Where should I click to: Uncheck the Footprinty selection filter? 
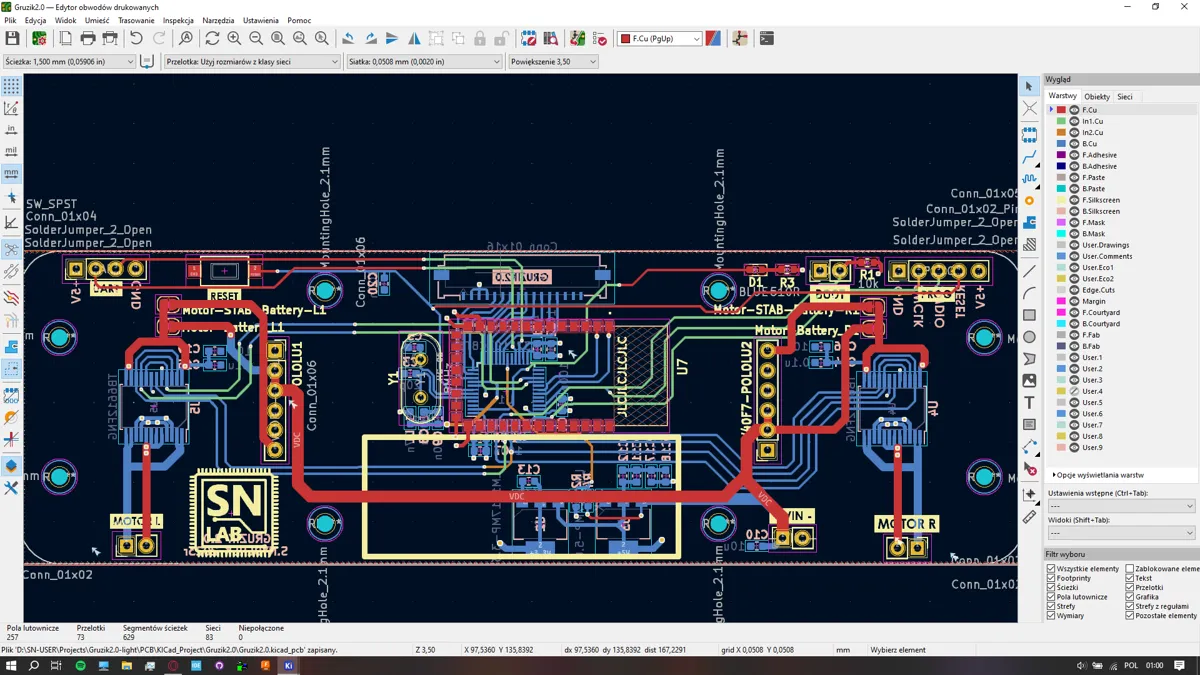pyautogui.click(x=1052, y=578)
